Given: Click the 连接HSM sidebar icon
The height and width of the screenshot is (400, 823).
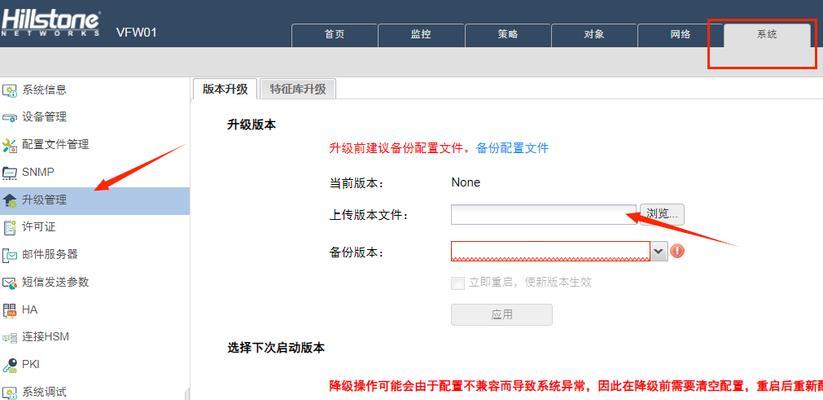Looking at the screenshot, I should coord(9,338).
